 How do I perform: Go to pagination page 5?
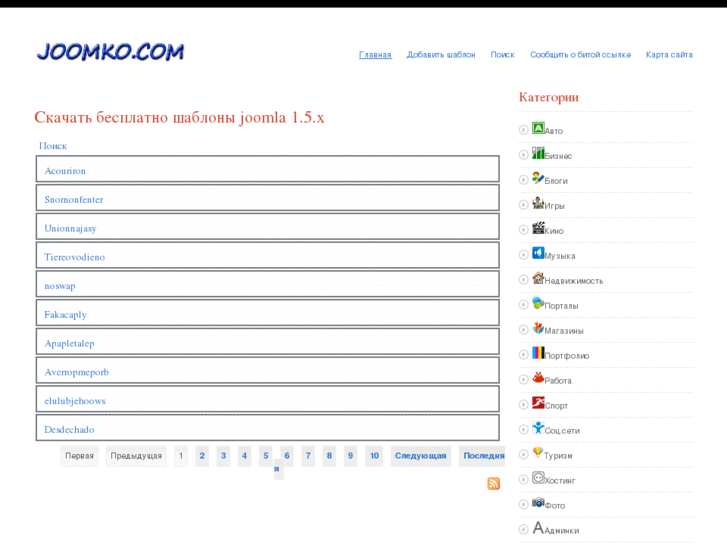pos(266,456)
